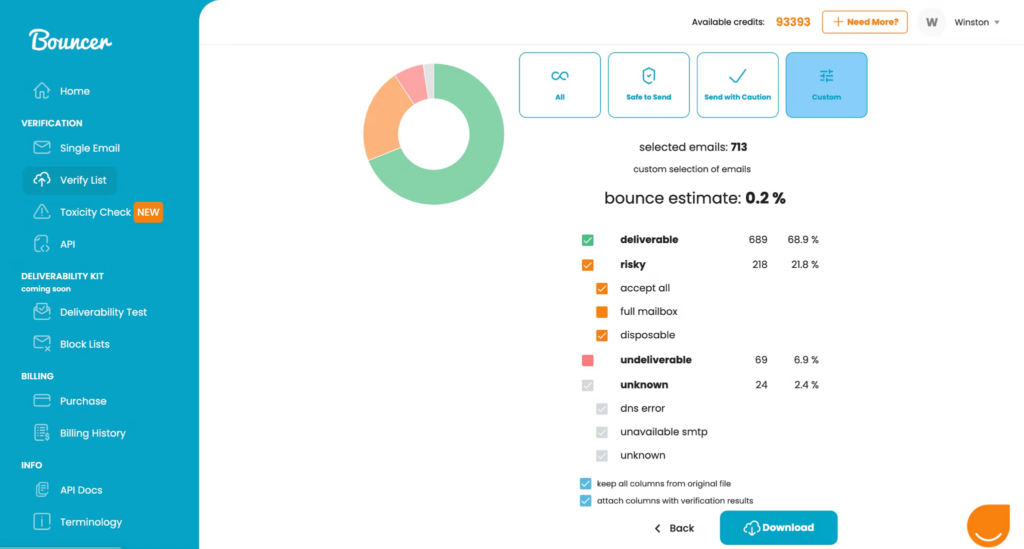
Task: Toggle the unknown sub-item checkbox
Action: [x=602, y=455]
